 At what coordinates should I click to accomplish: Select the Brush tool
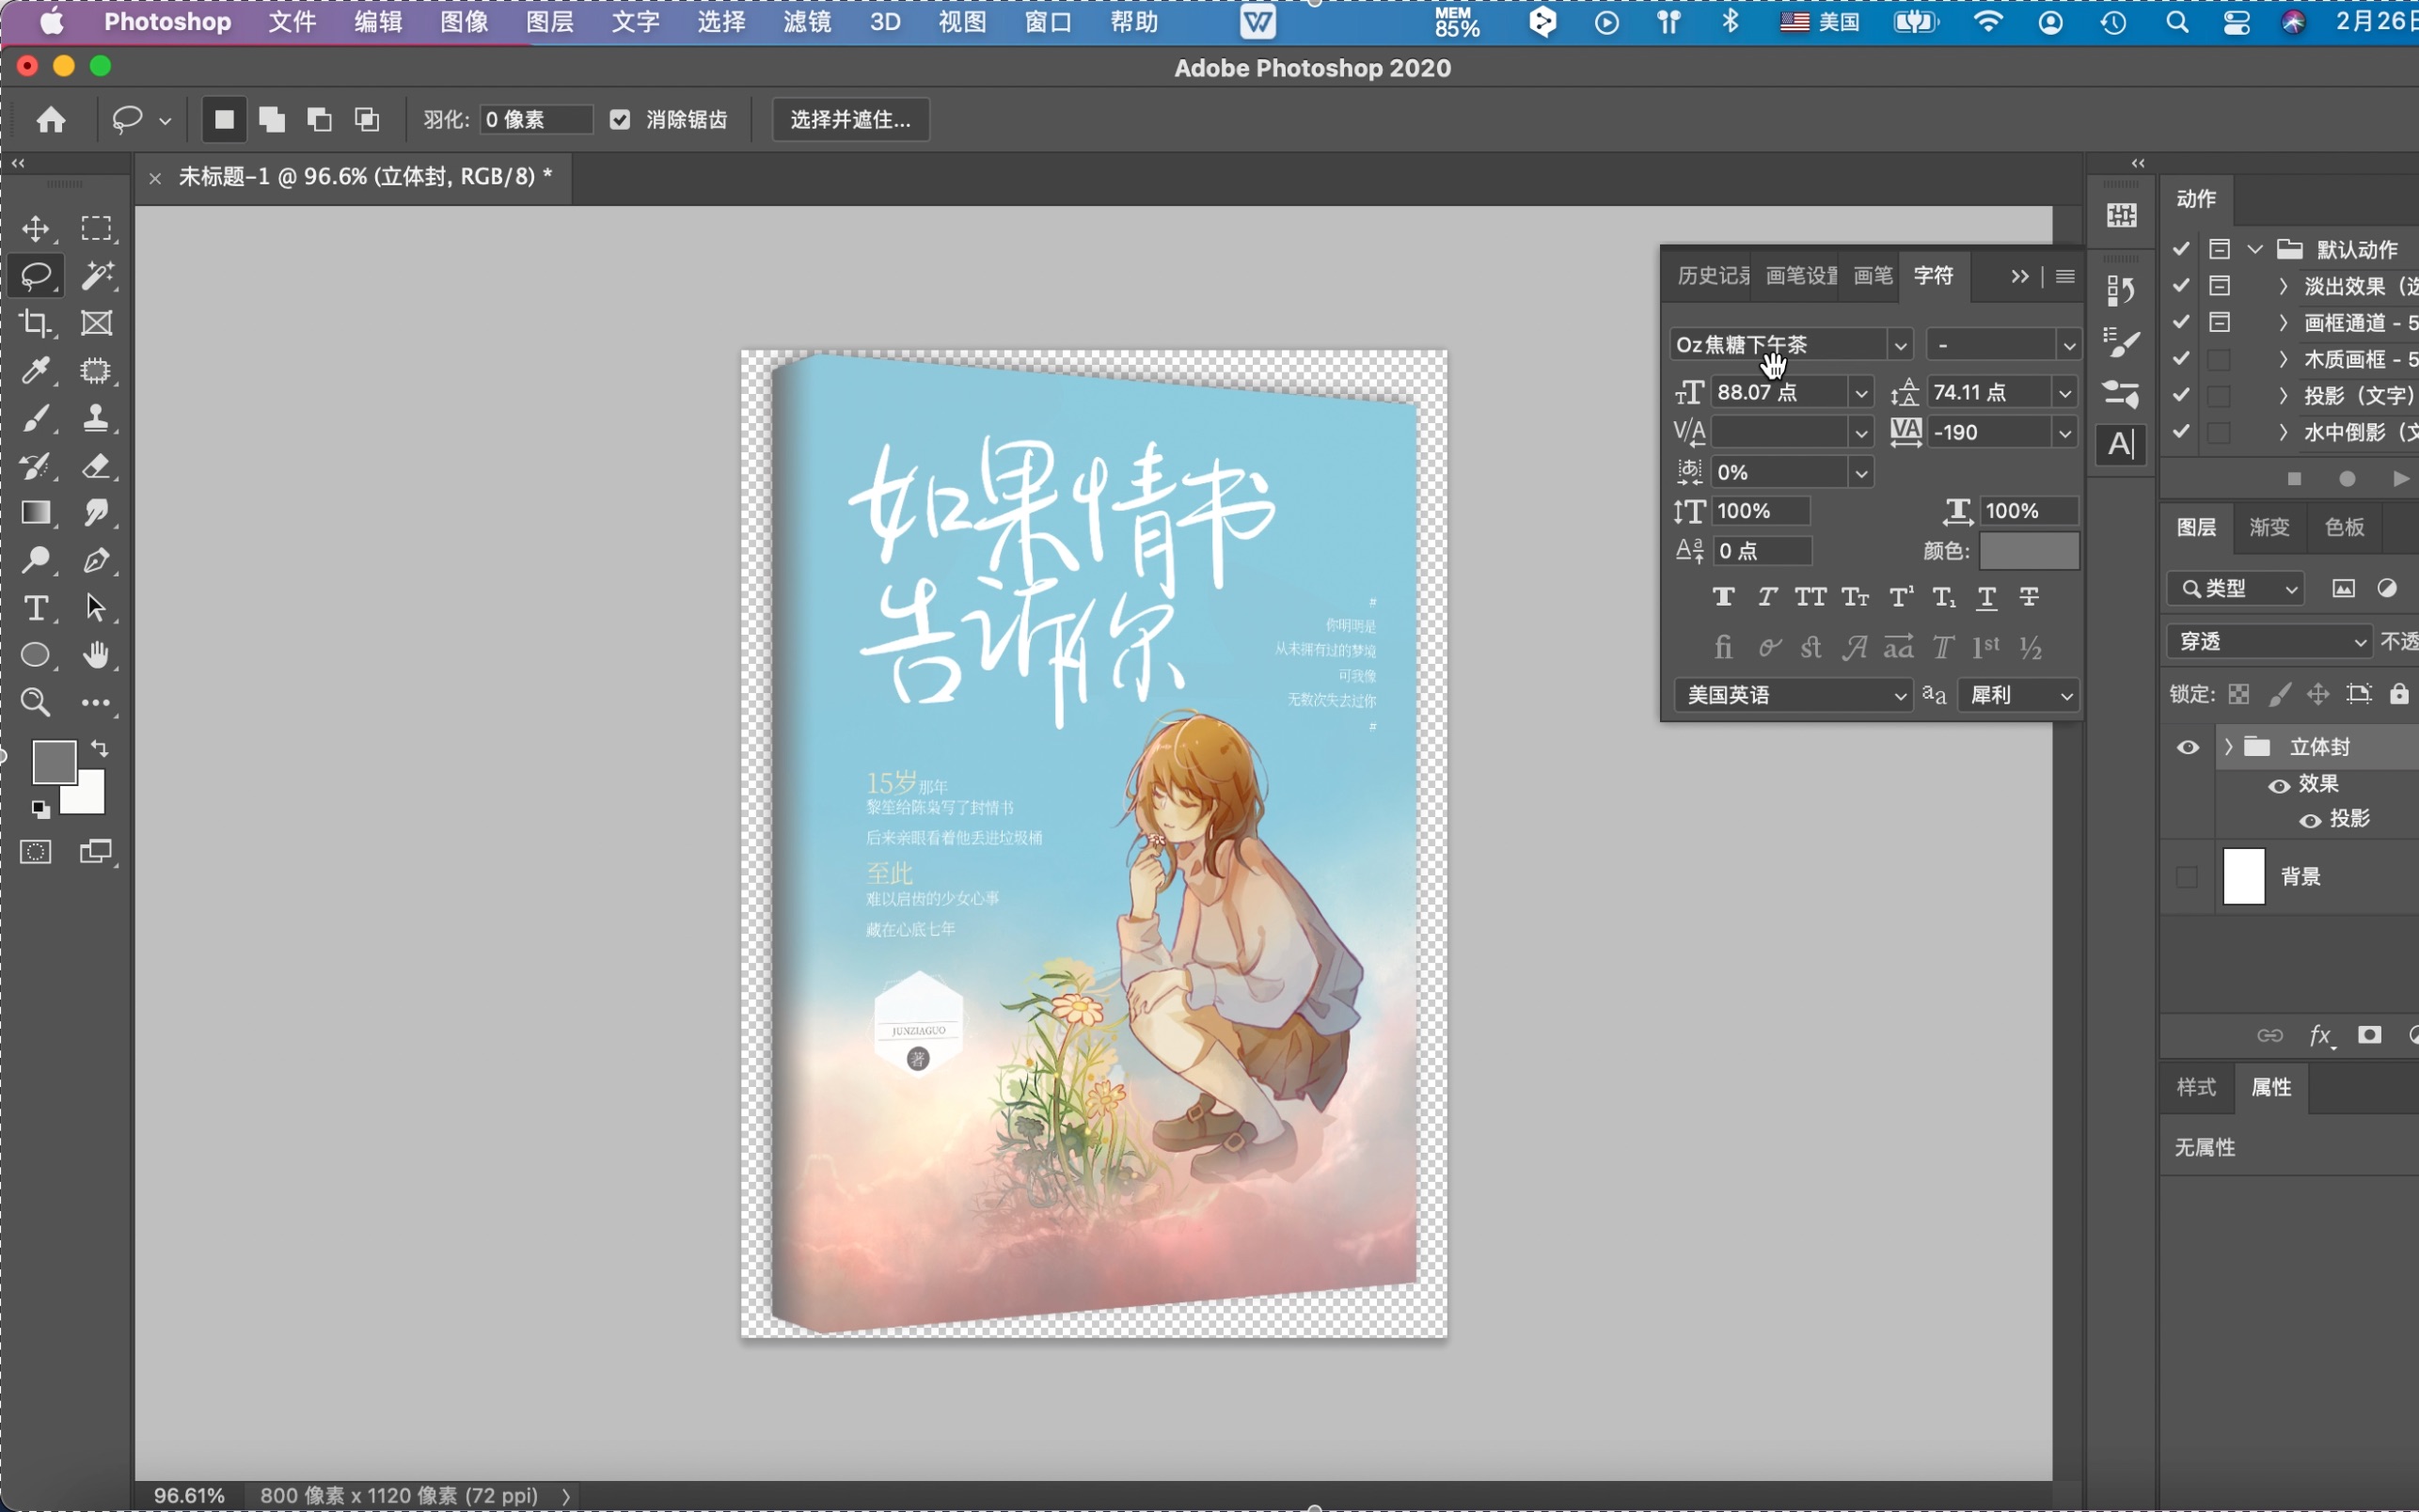click(36, 418)
